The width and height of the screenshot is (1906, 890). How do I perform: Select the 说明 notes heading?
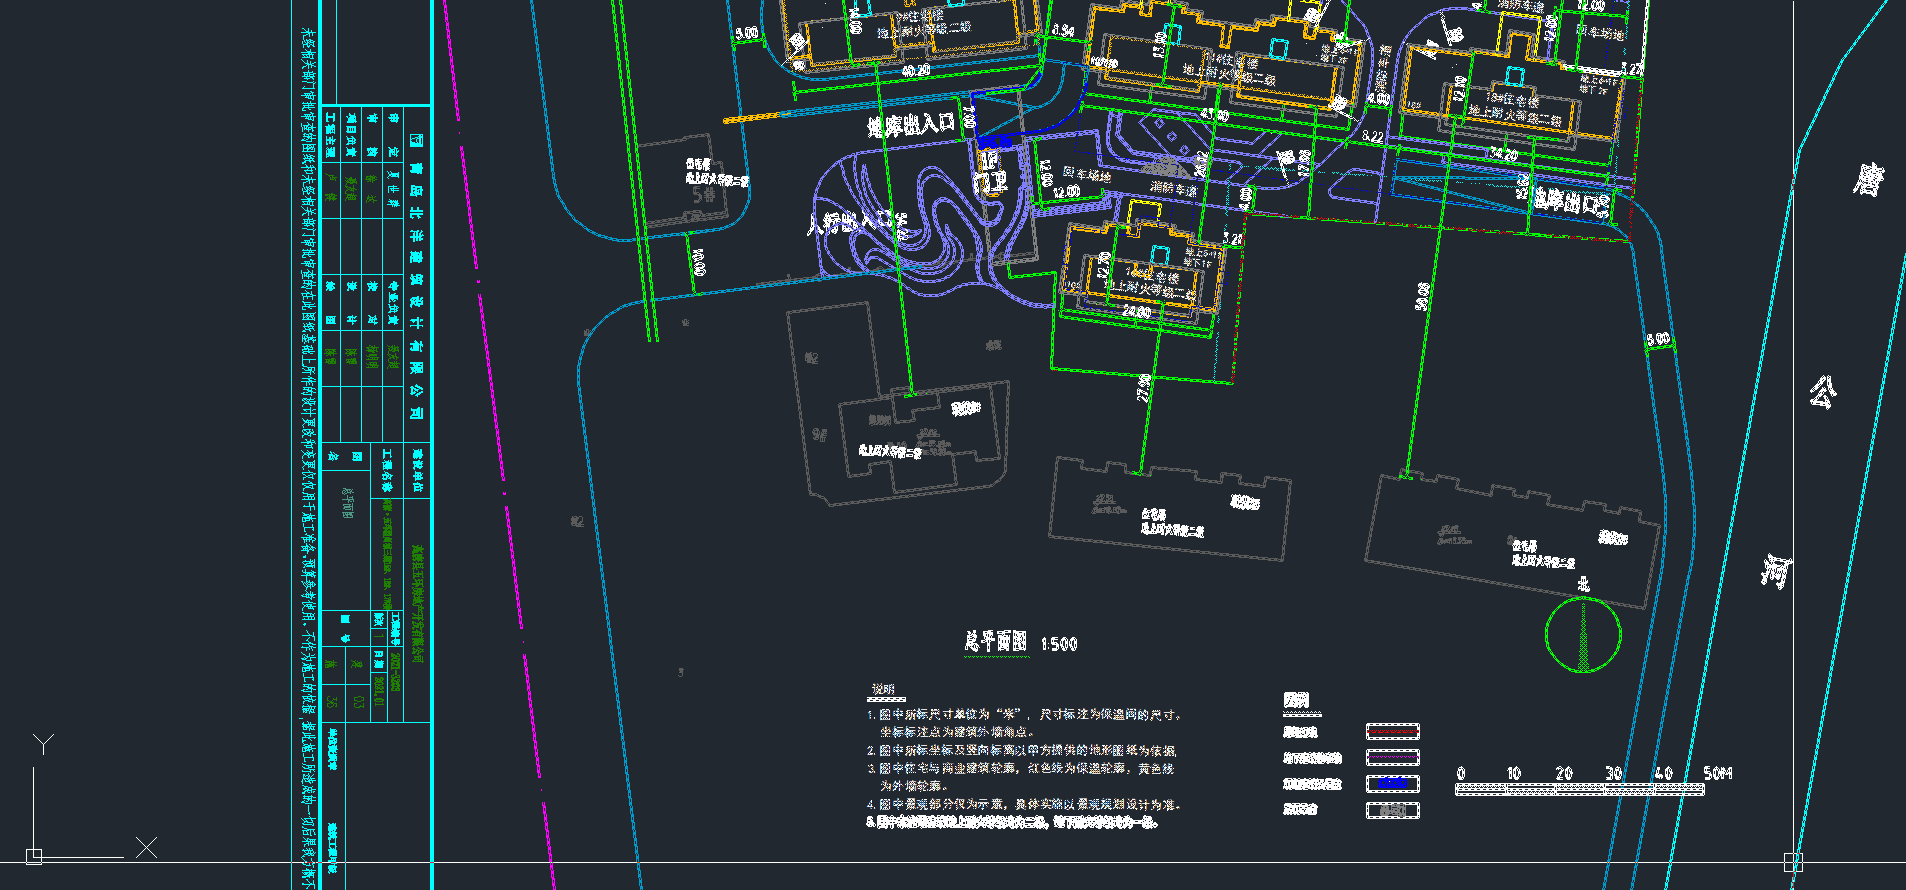(x=883, y=689)
